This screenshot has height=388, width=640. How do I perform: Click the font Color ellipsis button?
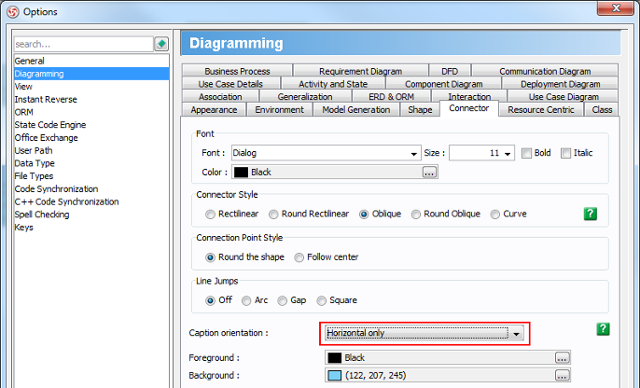(429, 172)
